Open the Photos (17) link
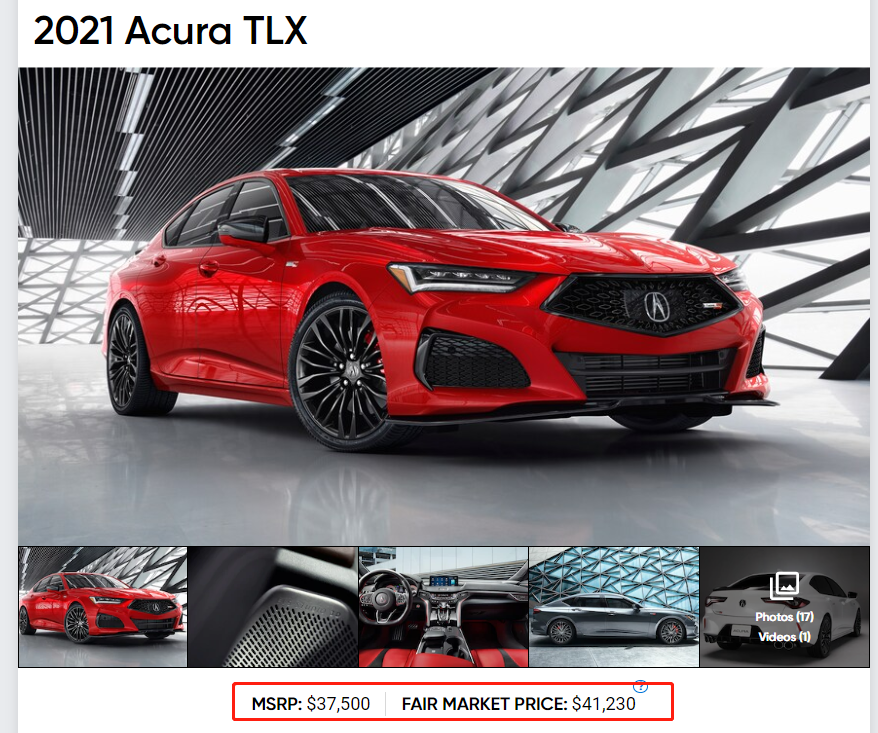Viewport: 878px width, 733px height. 784,617
